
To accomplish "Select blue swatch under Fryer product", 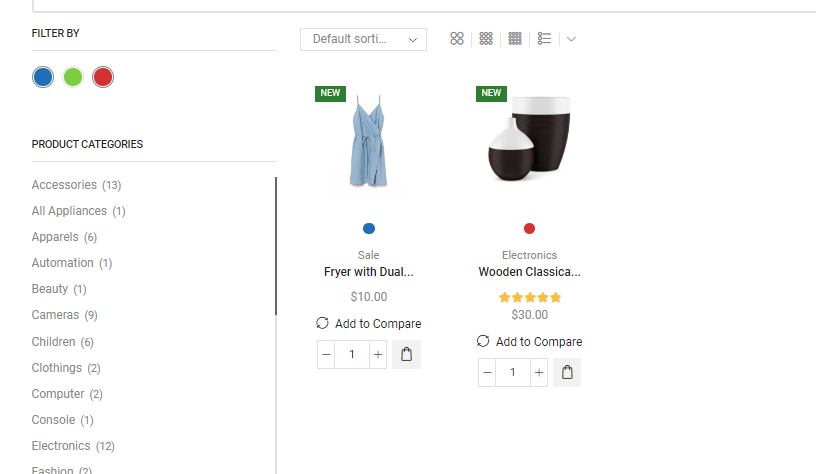I will pos(369,228).
